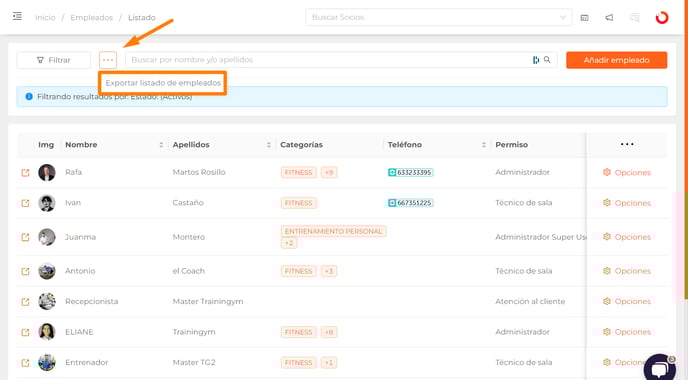Viewport: 688px width, 380px height.
Task: Go to Inicio breadcrumb
Action: (x=45, y=18)
